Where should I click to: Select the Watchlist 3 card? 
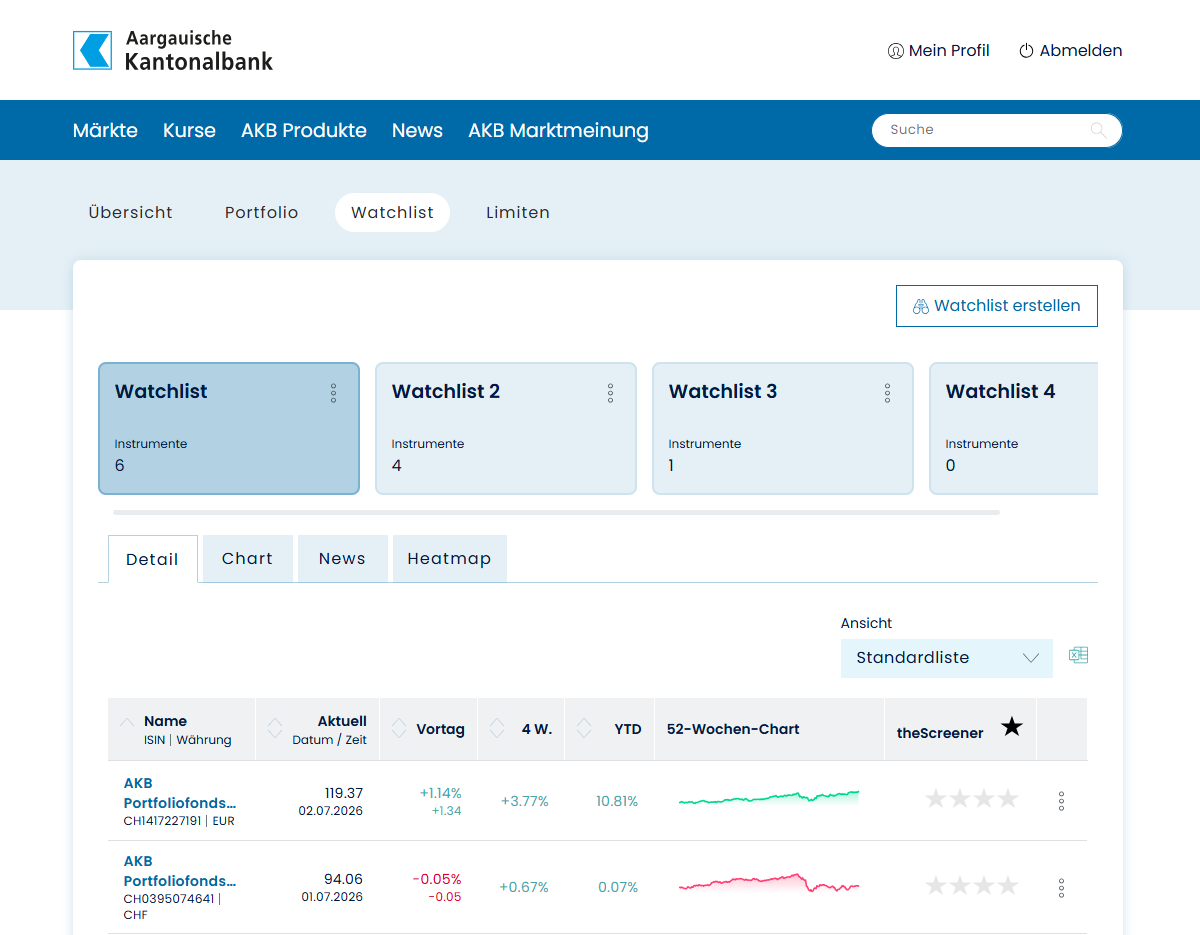tap(783, 428)
